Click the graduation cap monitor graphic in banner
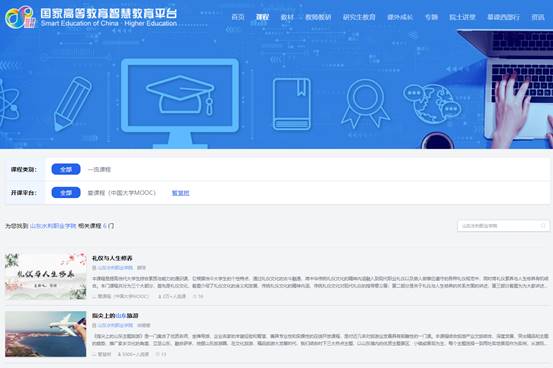Viewport: 553px width, 368px height. 180,103
